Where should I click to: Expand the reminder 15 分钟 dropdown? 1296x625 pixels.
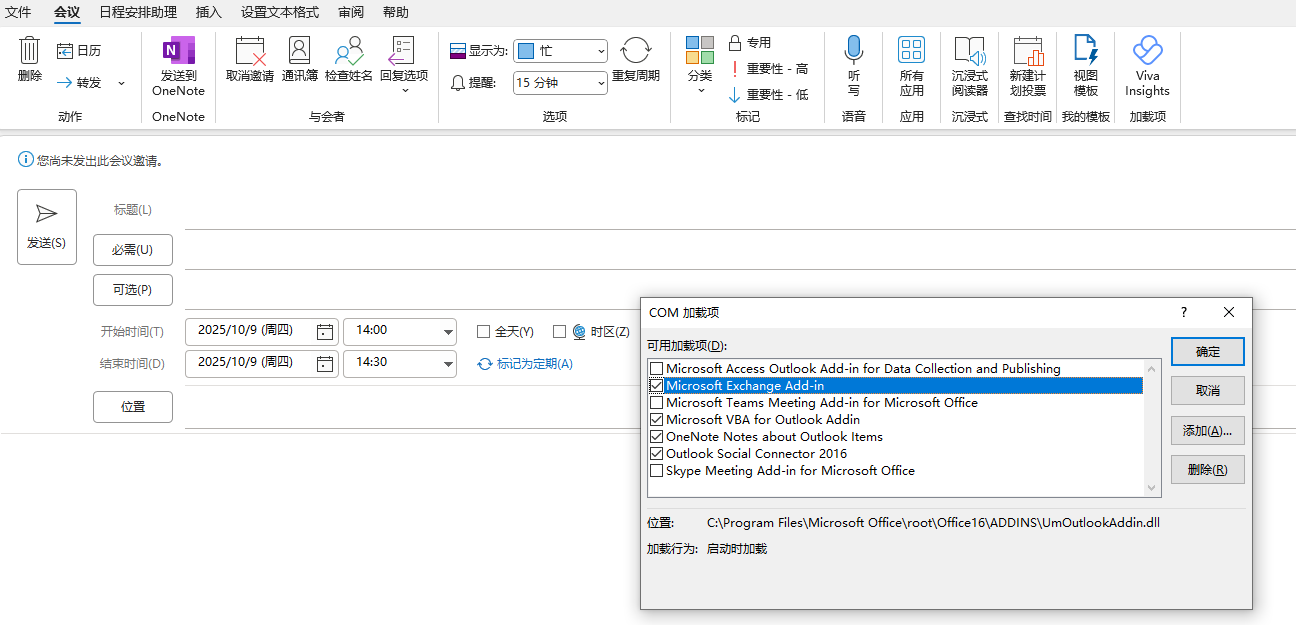[600, 84]
